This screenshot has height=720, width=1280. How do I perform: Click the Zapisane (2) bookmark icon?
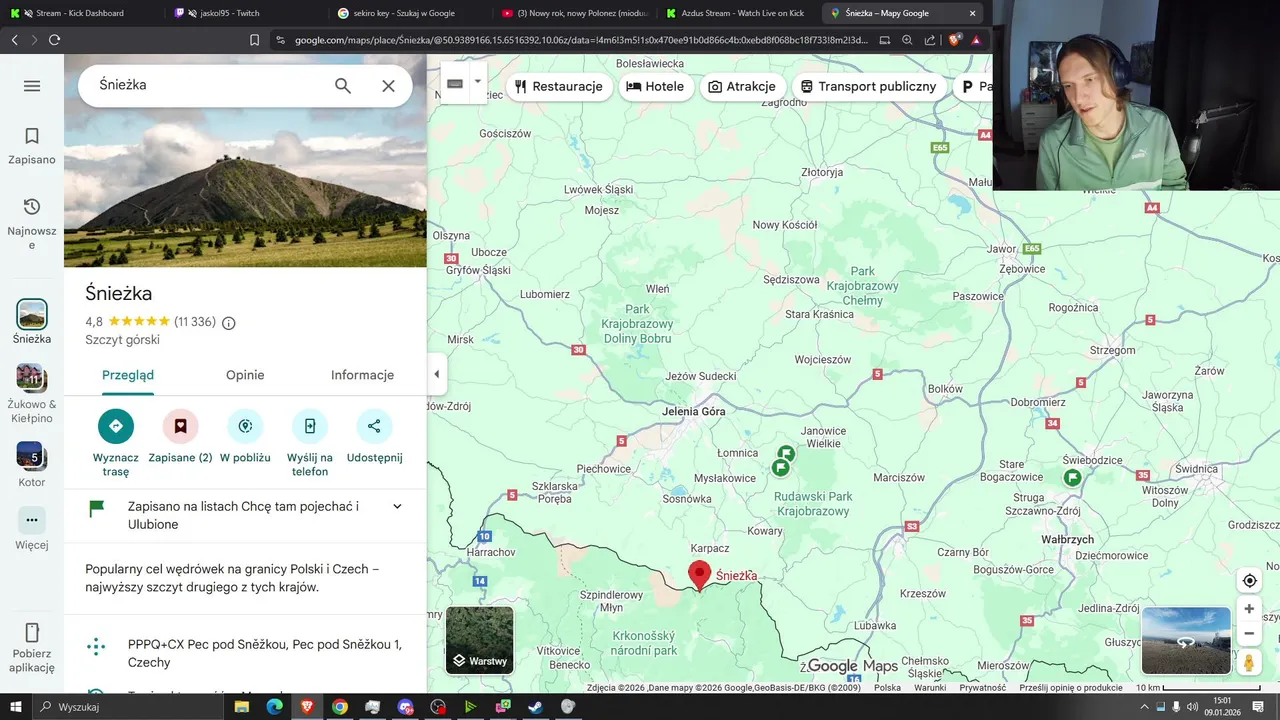point(181,426)
